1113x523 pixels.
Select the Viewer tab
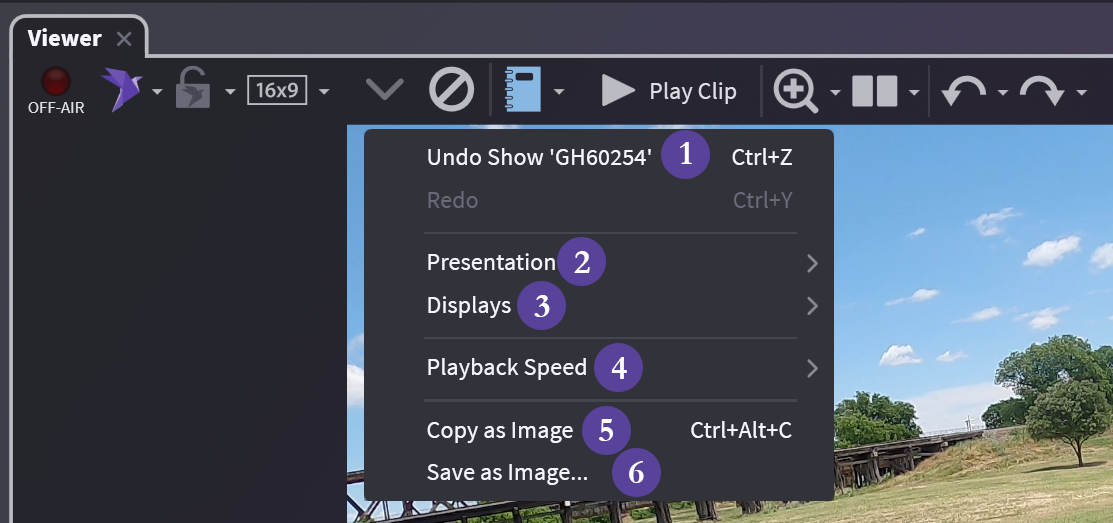(x=65, y=39)
